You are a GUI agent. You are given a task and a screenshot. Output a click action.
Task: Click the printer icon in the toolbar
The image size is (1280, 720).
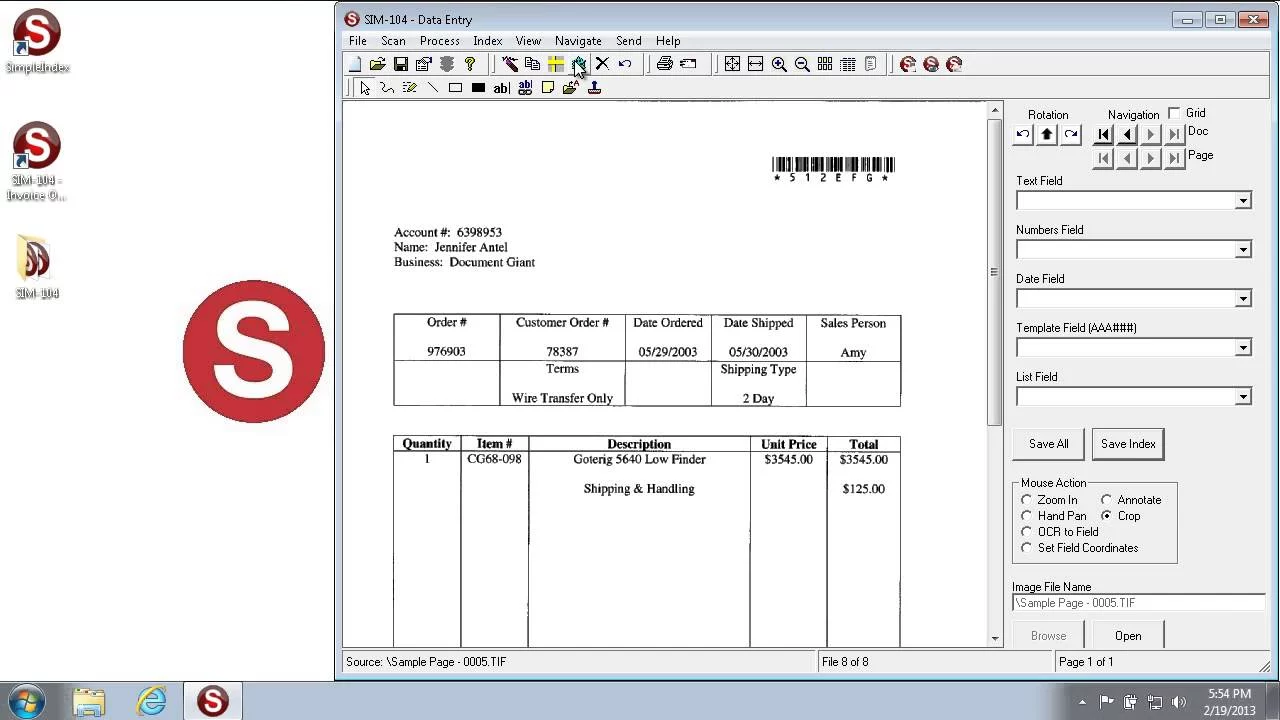pyautogui.click(x=664, y=64)
